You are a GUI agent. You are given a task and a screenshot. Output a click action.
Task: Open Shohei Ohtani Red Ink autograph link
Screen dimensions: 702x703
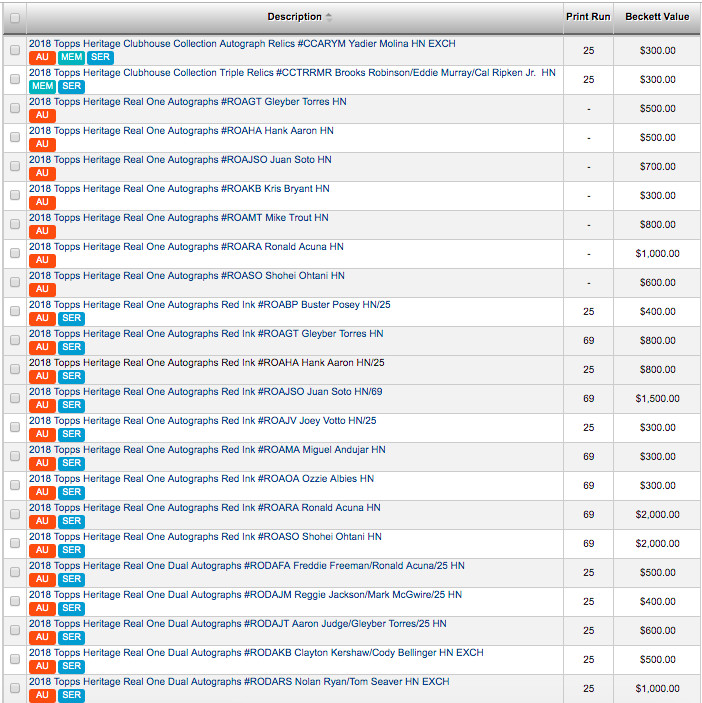coord(205,537)
